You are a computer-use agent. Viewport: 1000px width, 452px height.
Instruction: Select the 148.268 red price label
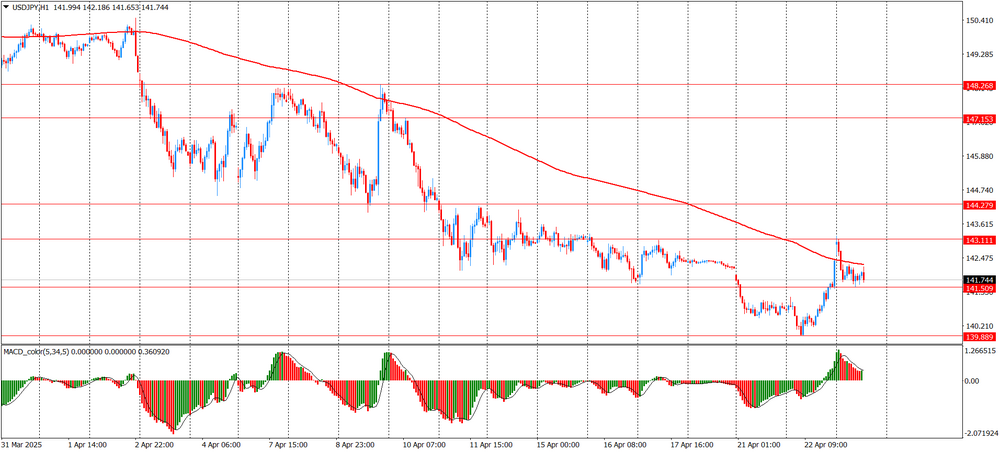pyautogui.click(x=979, y=86)
